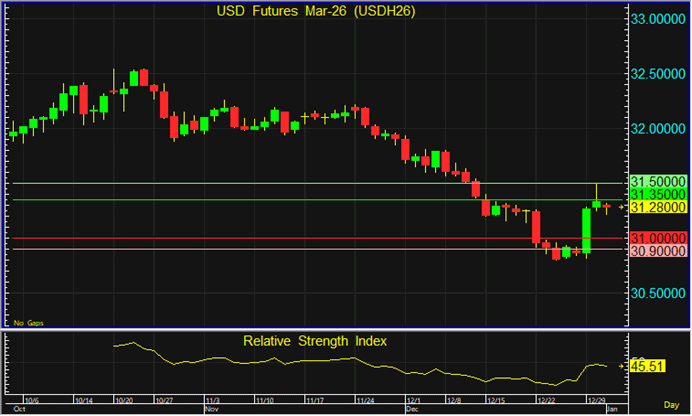Click the Nov month label on time axis

212,410
